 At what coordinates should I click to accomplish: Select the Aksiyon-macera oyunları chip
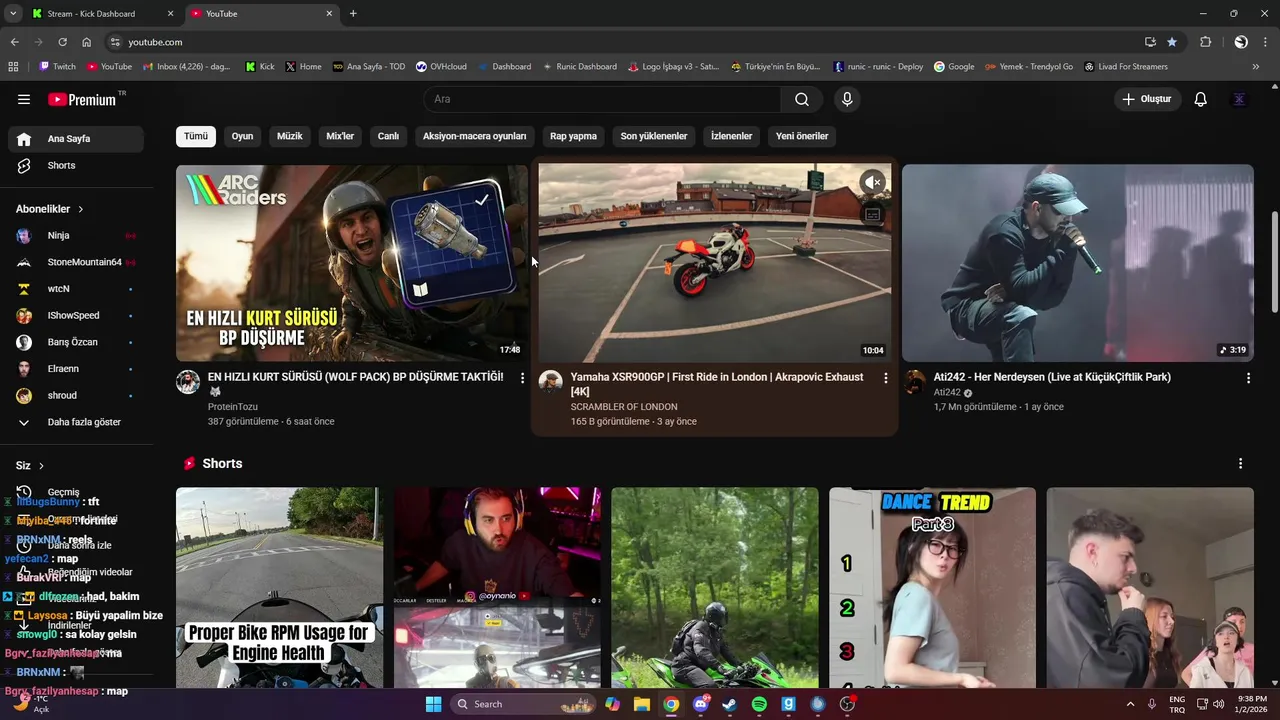pos(474,136)
